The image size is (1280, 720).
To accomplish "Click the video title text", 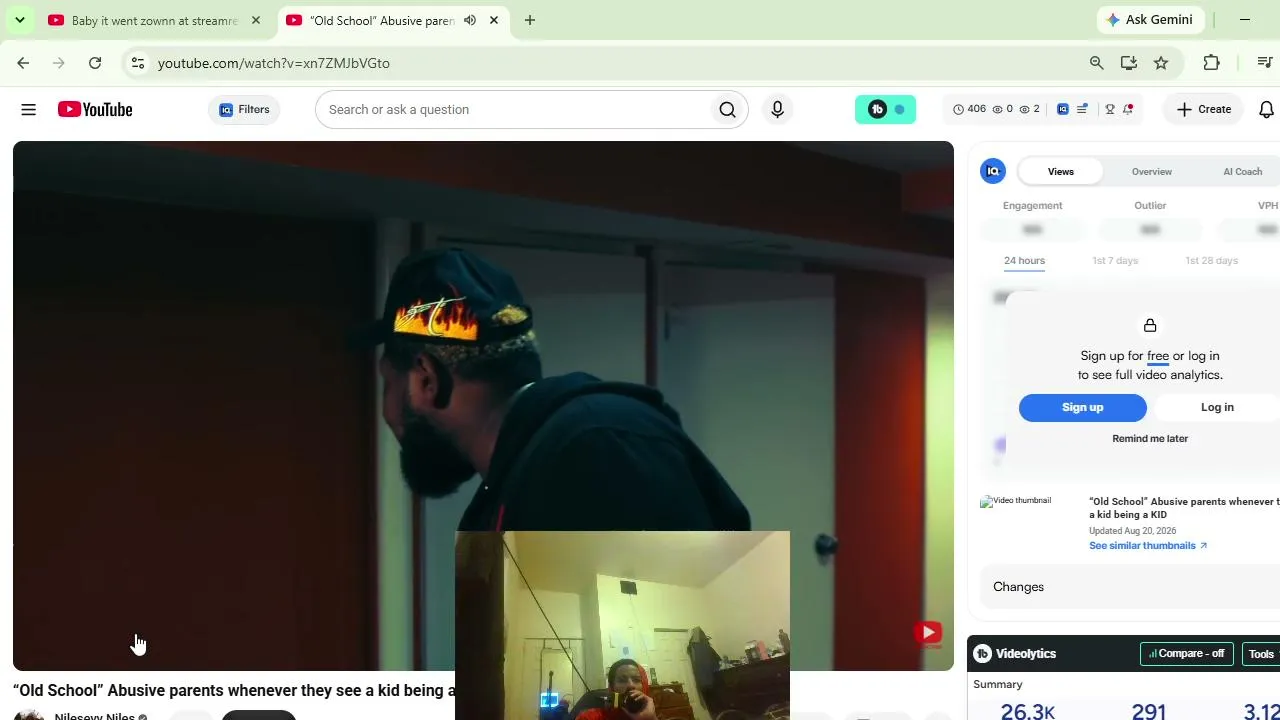I will point(234,691).
